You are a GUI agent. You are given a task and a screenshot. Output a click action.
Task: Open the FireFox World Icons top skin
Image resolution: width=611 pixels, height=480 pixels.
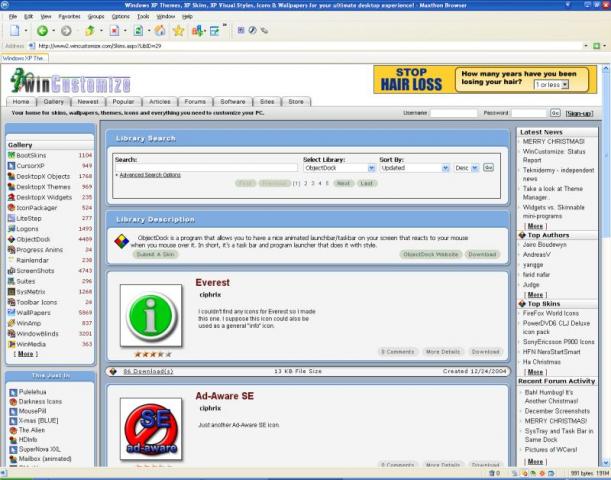551,313
